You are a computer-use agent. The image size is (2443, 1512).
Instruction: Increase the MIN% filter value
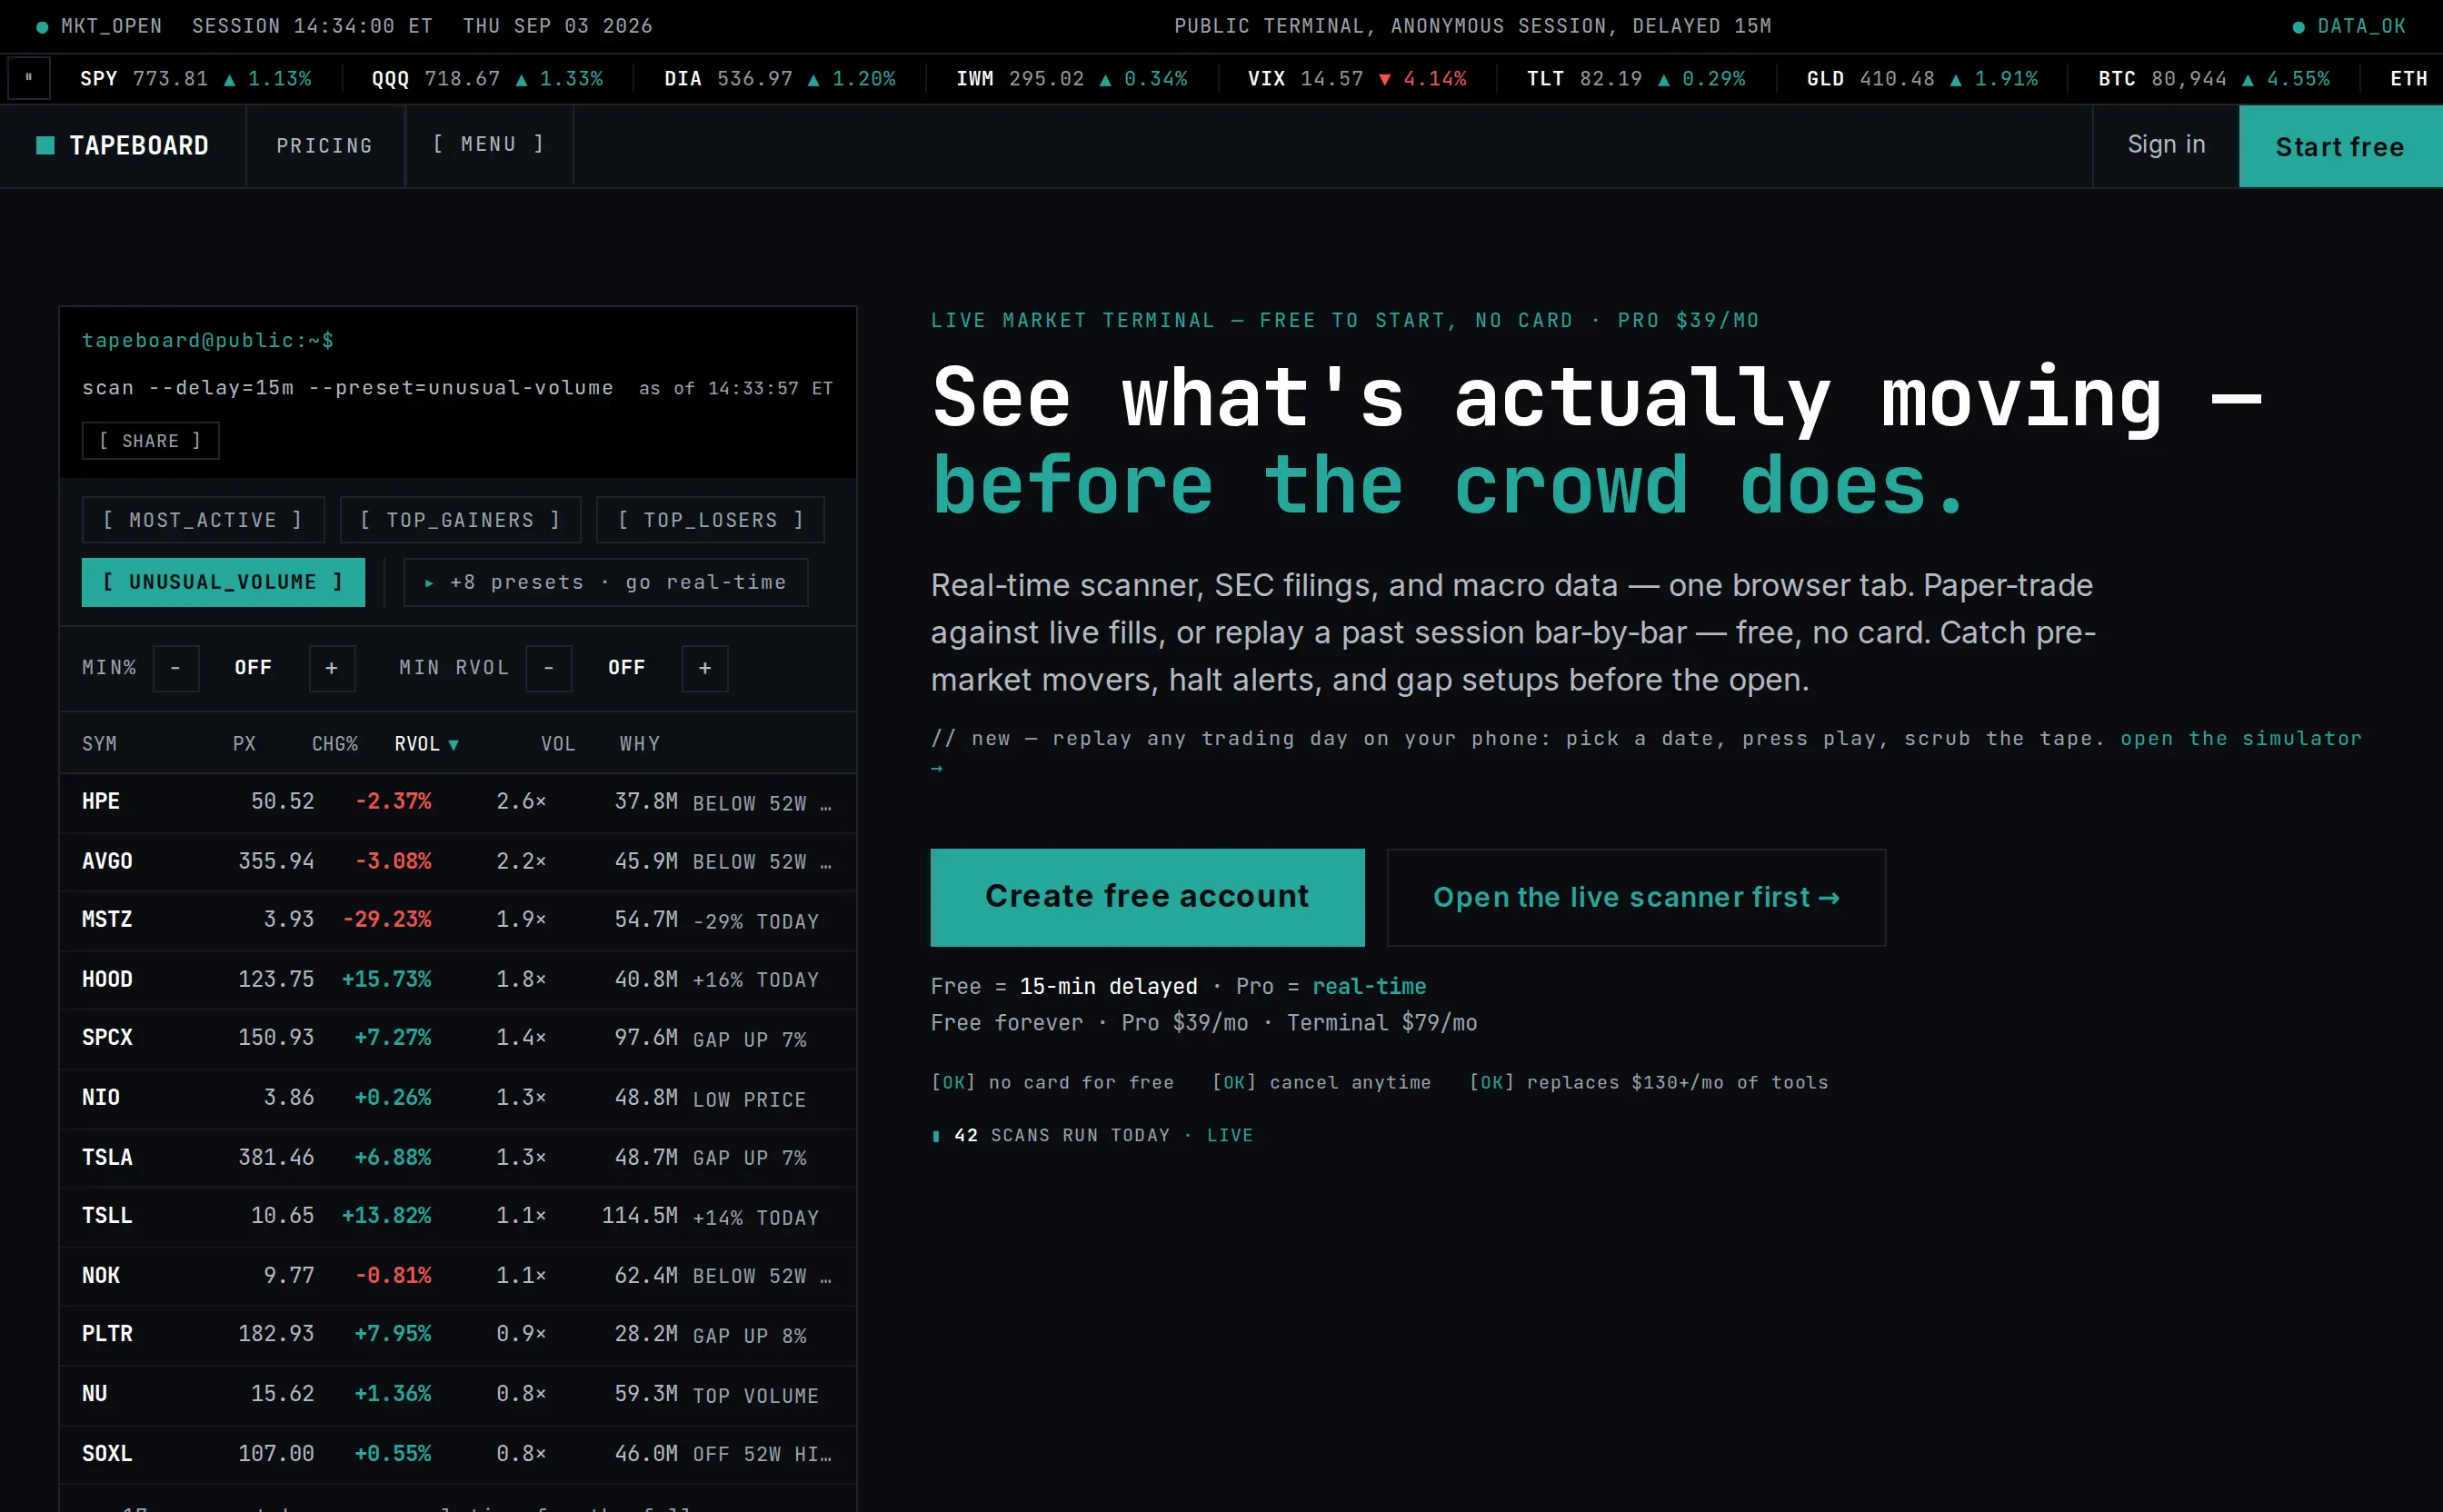point(332,668)
